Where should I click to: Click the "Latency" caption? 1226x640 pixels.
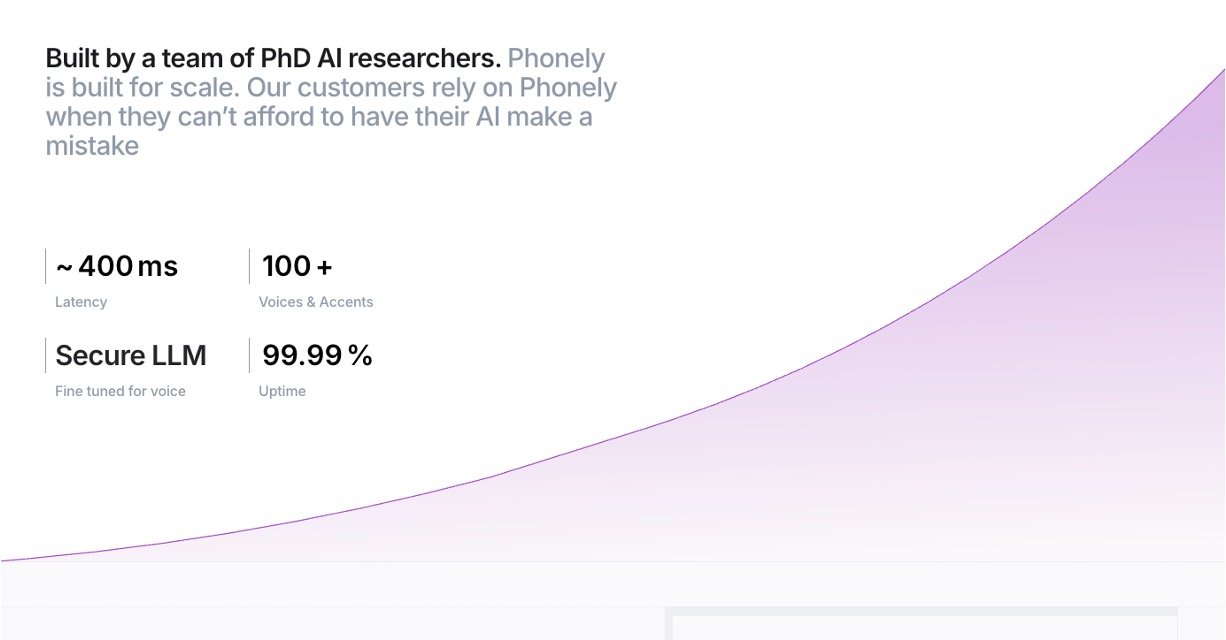(x=81, y=302)
